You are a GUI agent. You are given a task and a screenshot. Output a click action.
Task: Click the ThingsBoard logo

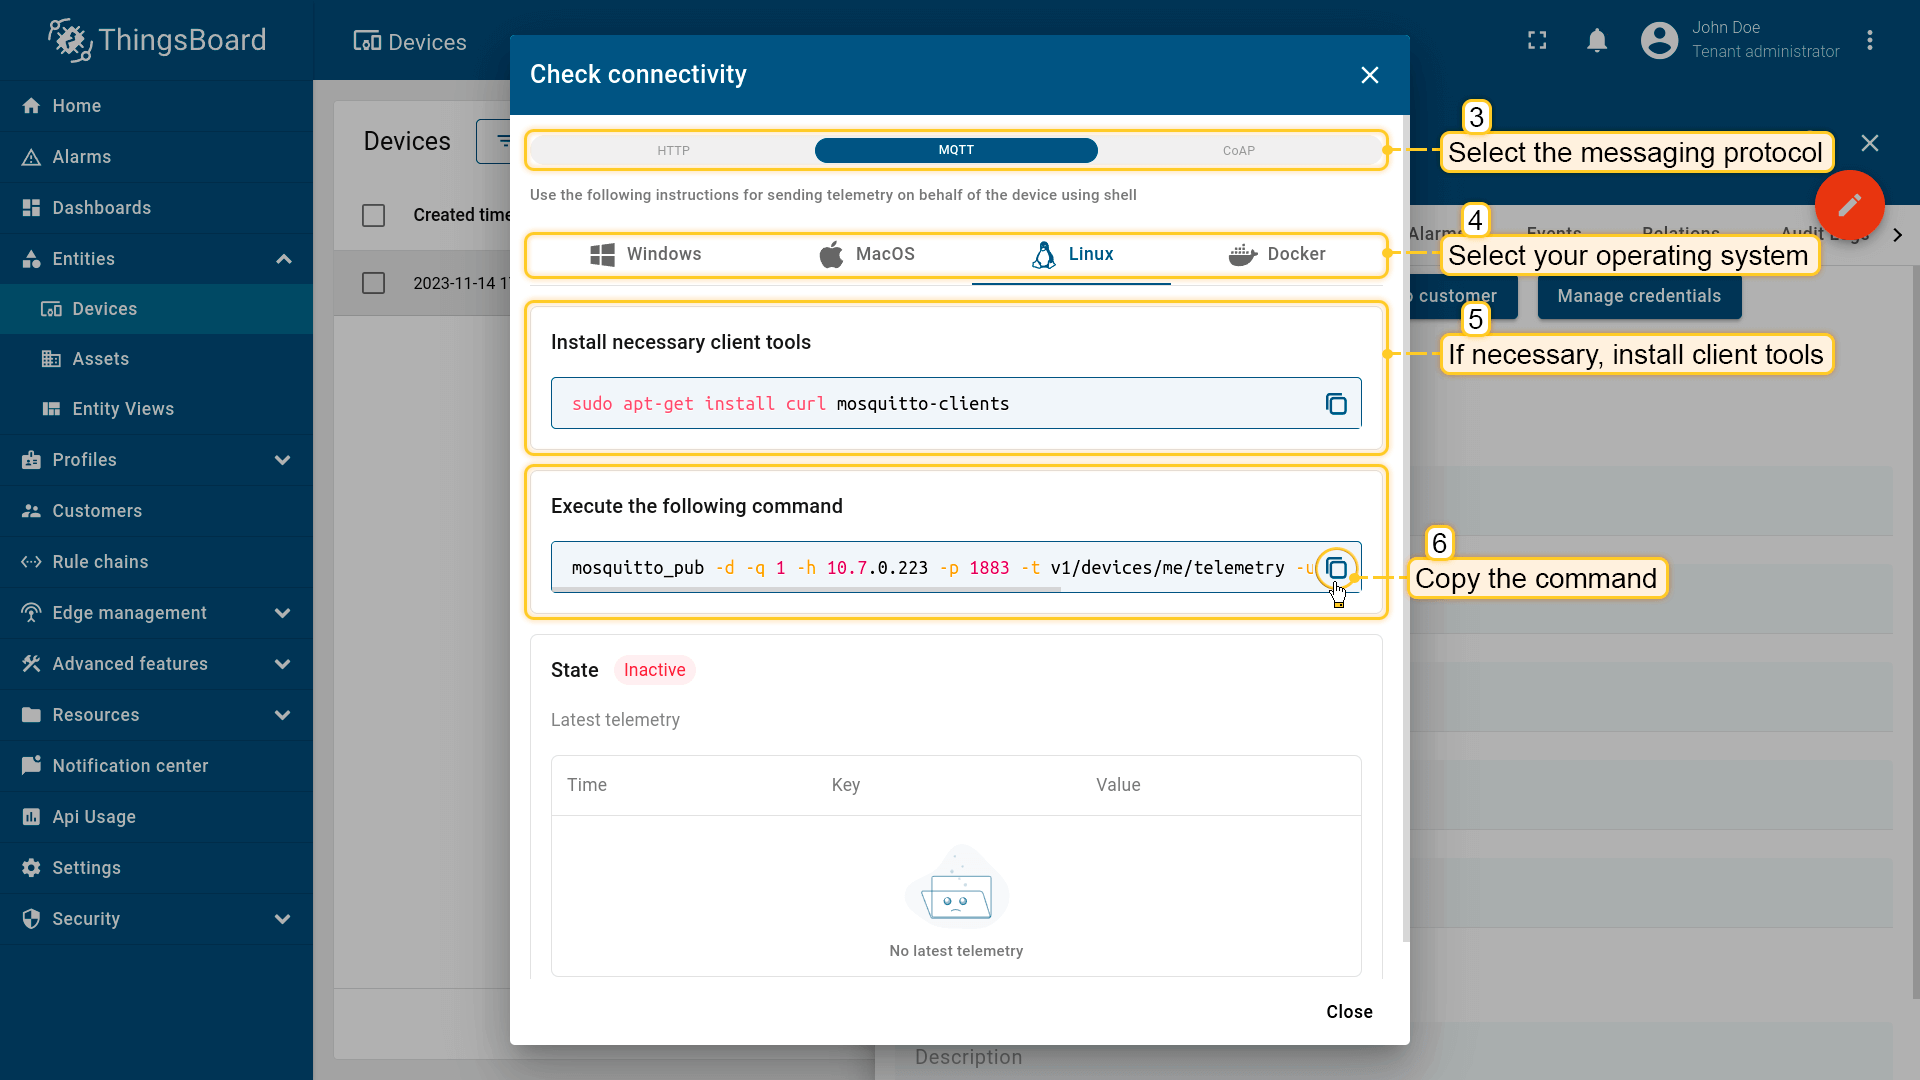157,40
